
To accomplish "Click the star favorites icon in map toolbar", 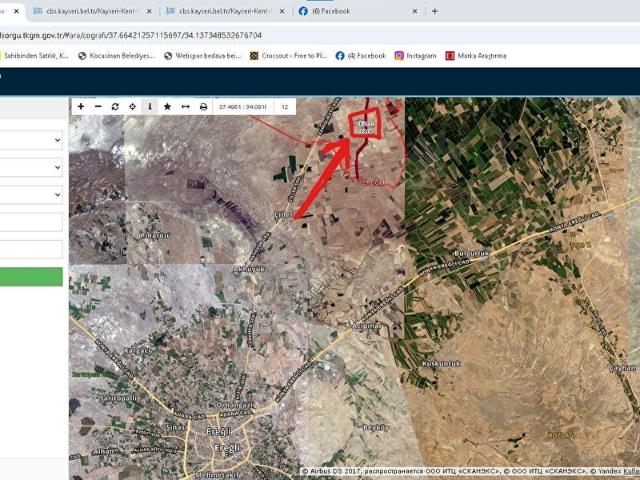I will click(167, 107).
